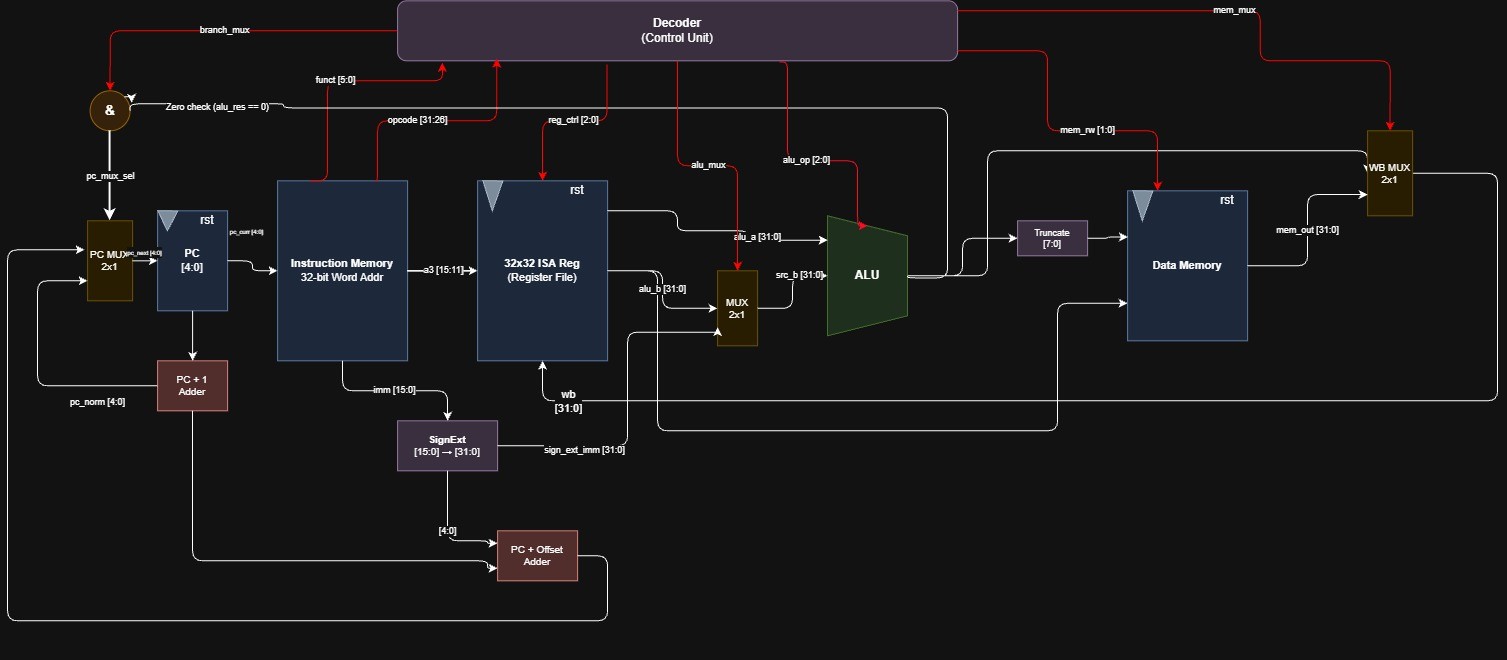Select the PC + Offset Adder block

tap(537, 555)
